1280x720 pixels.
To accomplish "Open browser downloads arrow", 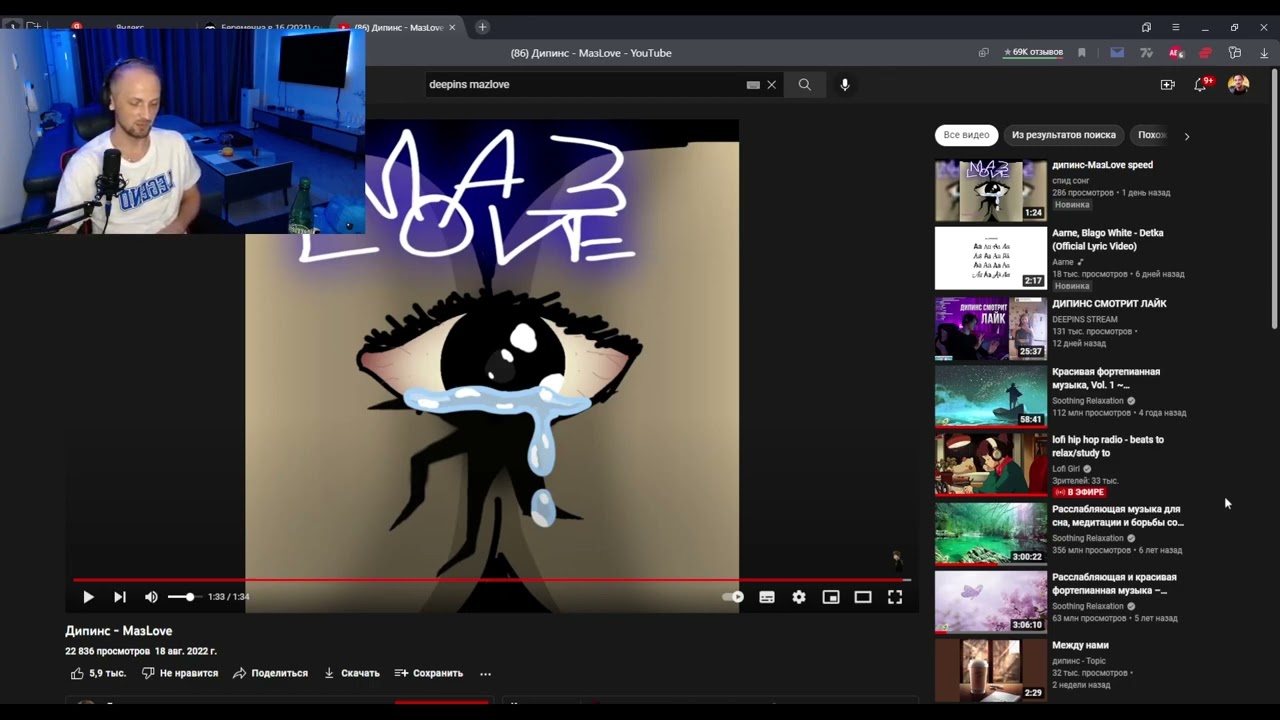I will point(1264,53).
